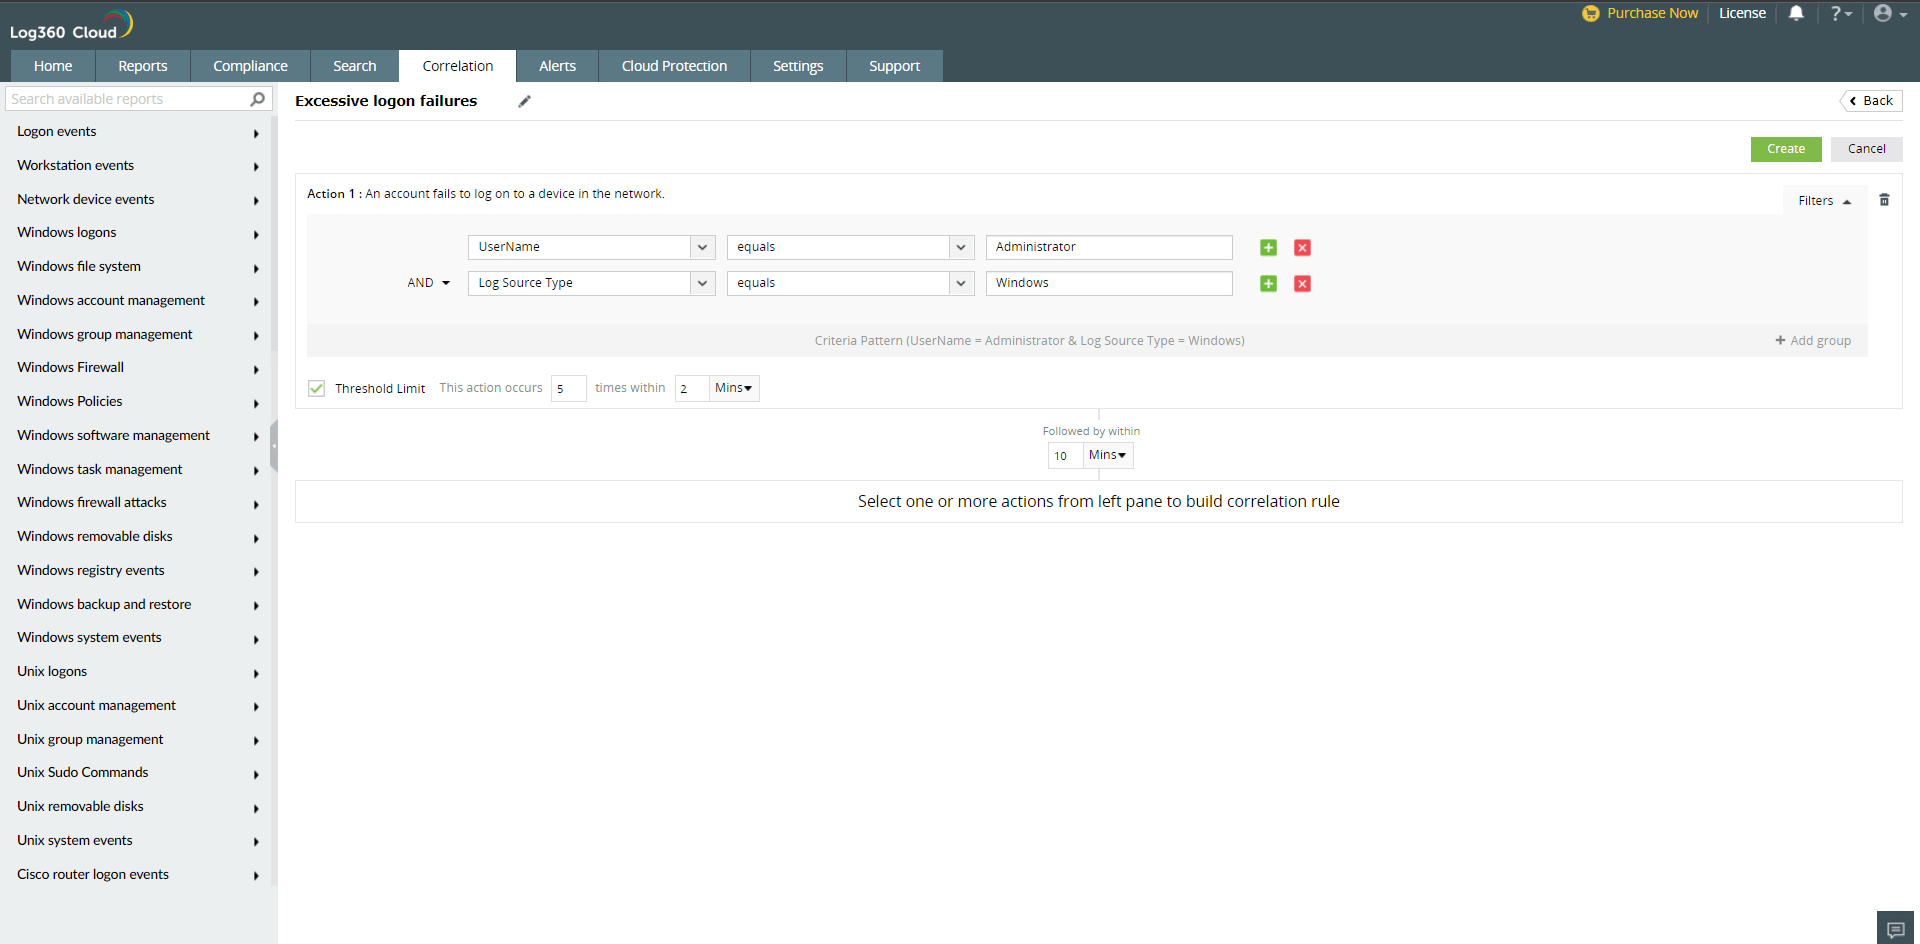This screenshot has height=944, width=1920.
Task: Open the License link
Action: pyautogui.click(x=1742, y=13)
